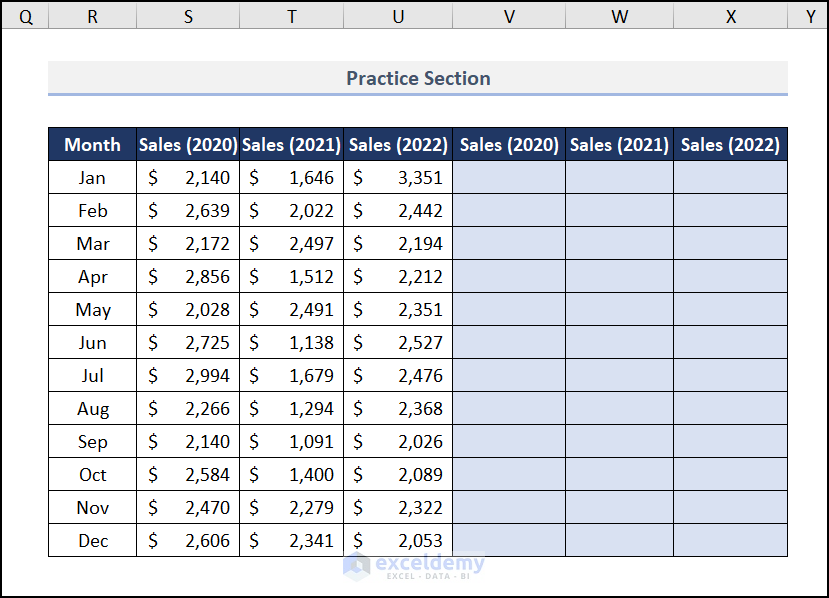Click the Jan month cell

pyautogui.click(x=92, y=178)
